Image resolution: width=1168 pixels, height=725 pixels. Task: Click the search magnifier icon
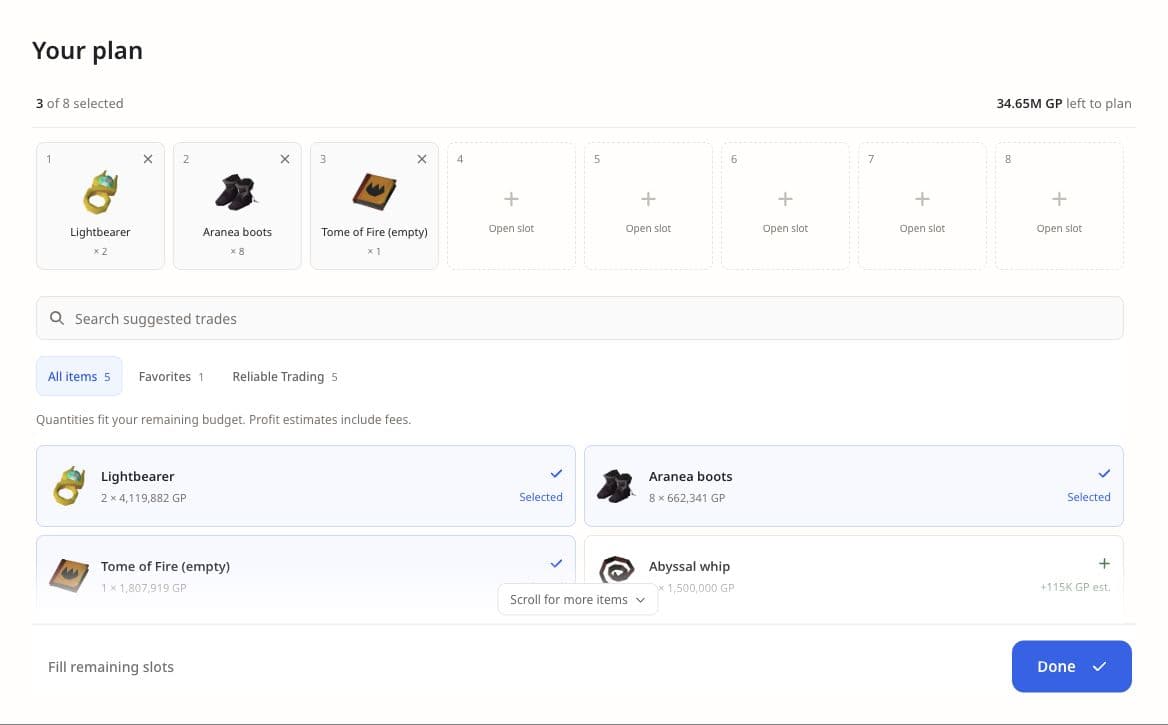point(57,318)
